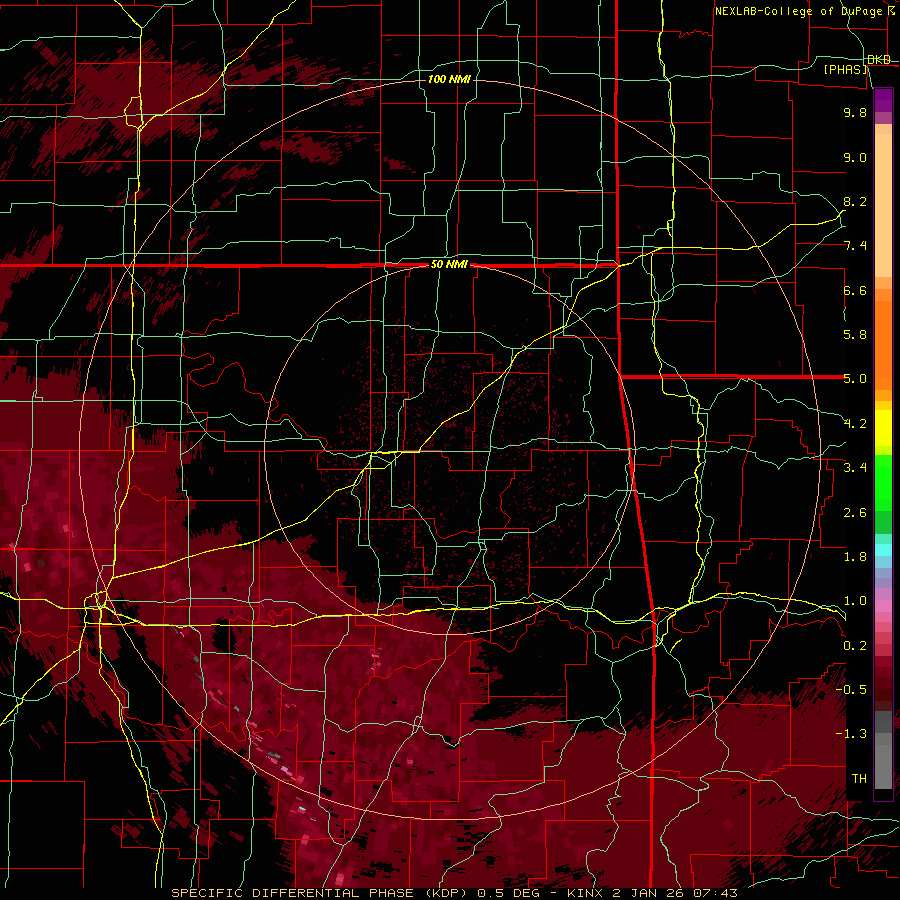Click the pink segment of the color bar

pos(883,606)
